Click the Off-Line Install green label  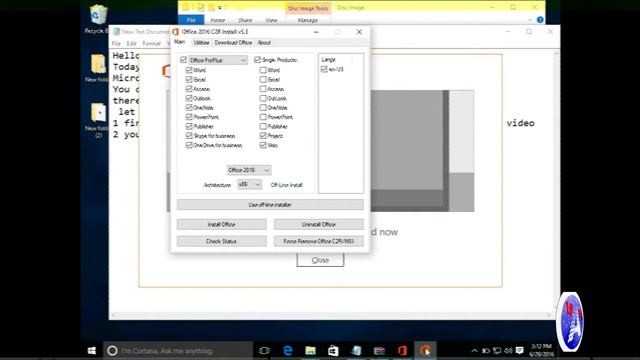coord(287,185)
